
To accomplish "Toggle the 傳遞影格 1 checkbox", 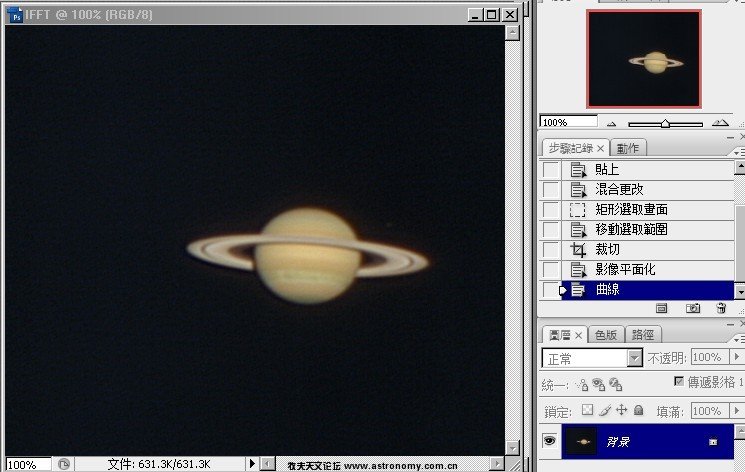I will (680, 382).
